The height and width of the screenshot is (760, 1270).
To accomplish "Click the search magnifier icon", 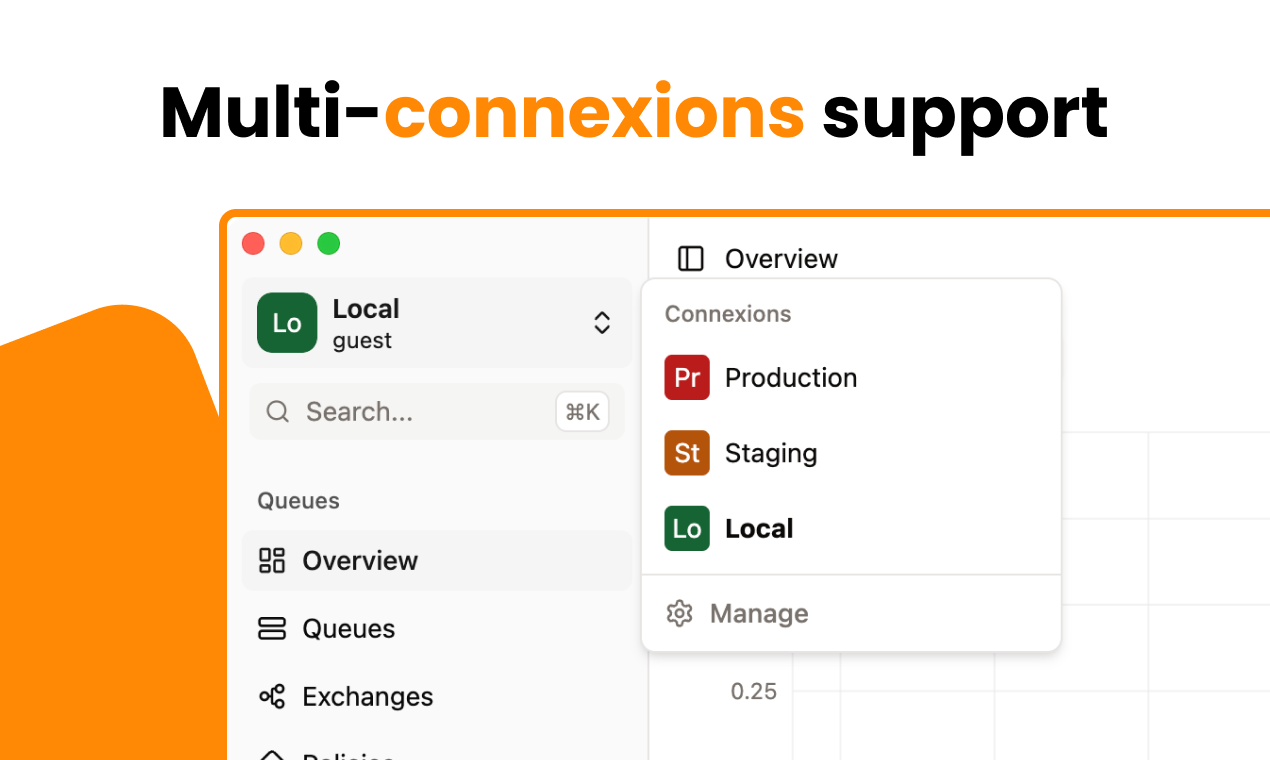I will (x=278, y=411).
